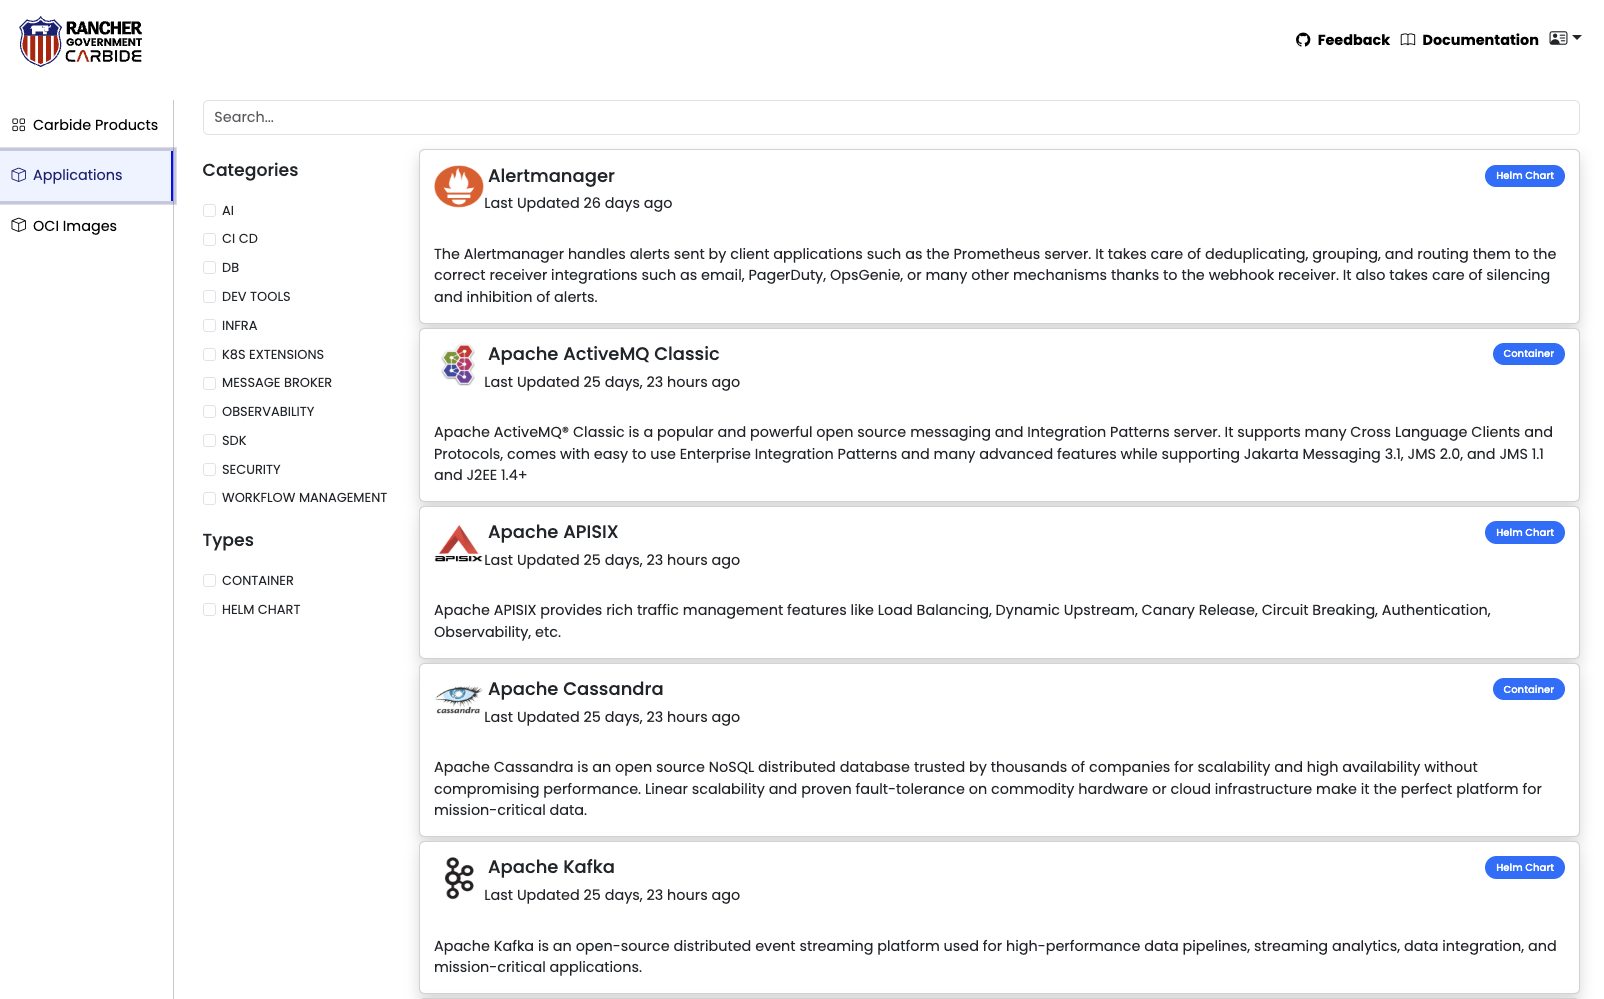The image size is (1604, 999).
Task: Click Alertmanager's 'Last Updated 26 days ago'
Action: coord(578,203)
